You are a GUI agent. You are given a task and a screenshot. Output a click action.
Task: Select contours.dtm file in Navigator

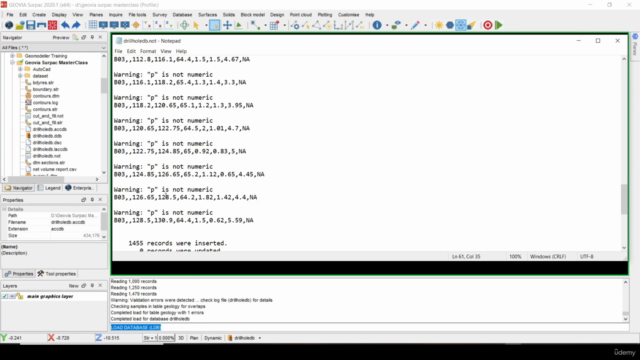(x=46, y=96)
